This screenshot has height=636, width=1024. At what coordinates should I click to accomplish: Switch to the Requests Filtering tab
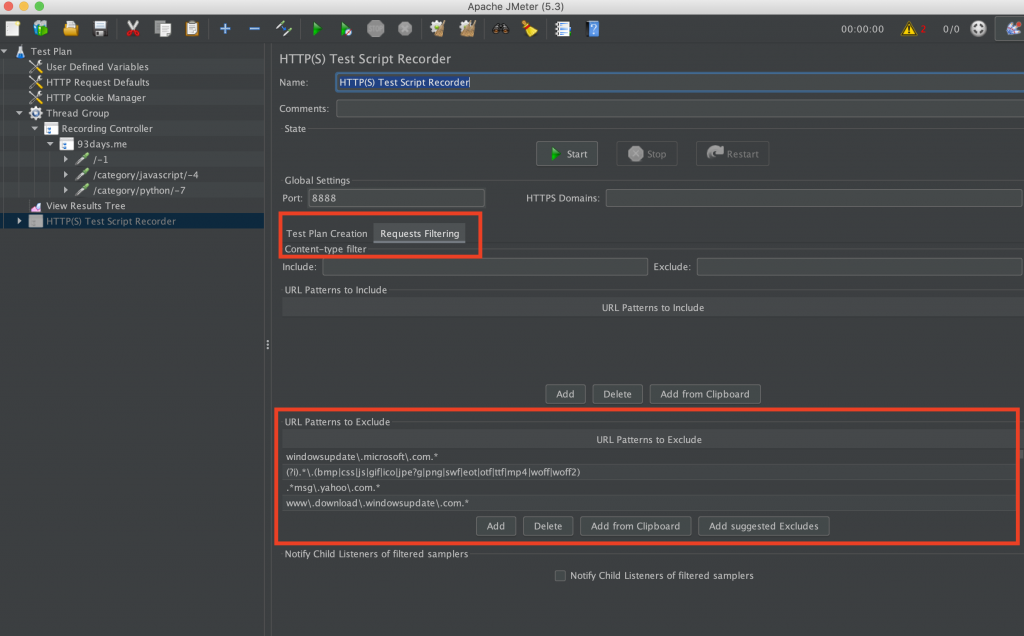[419, 233]
